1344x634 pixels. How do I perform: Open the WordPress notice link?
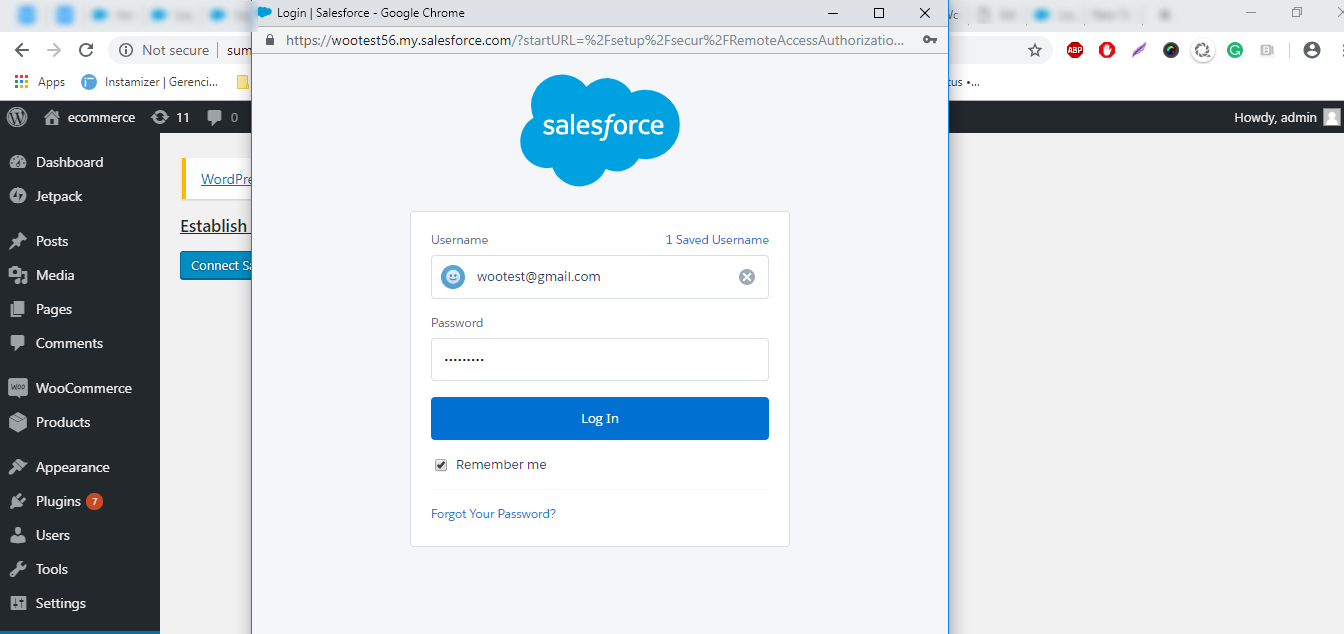pos(226,179)
